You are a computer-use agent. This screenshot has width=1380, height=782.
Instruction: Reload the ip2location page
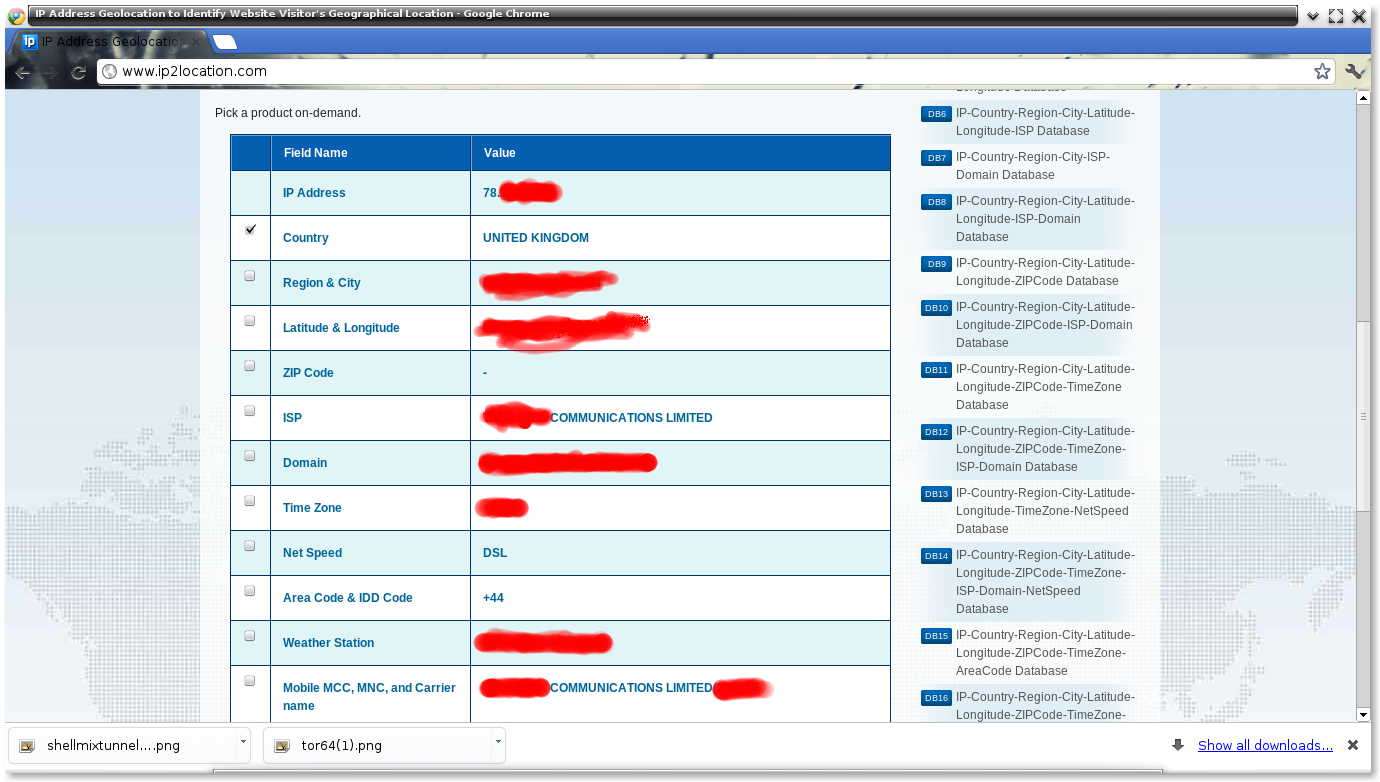click(x=78, y=72)
